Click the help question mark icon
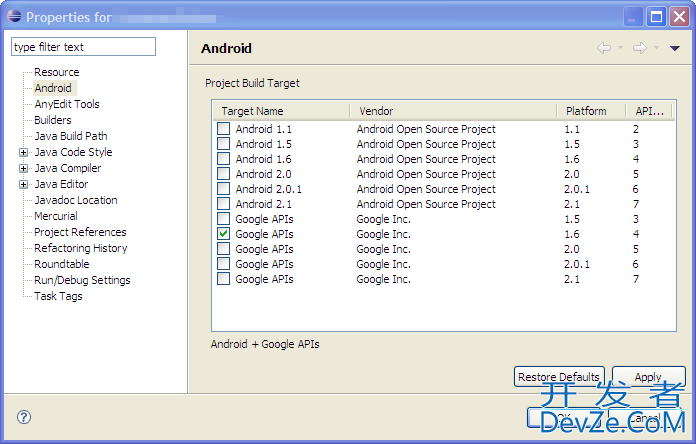Screen dimensions: 696x444 click(24, 417)
